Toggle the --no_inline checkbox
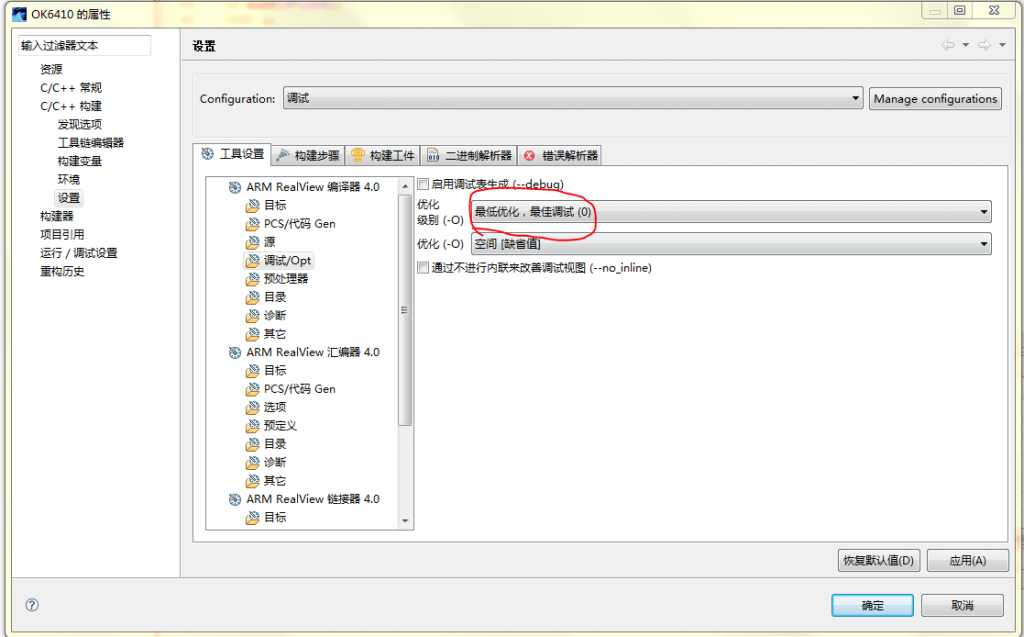Viewport: 1024px width, 637px height. 423,268
